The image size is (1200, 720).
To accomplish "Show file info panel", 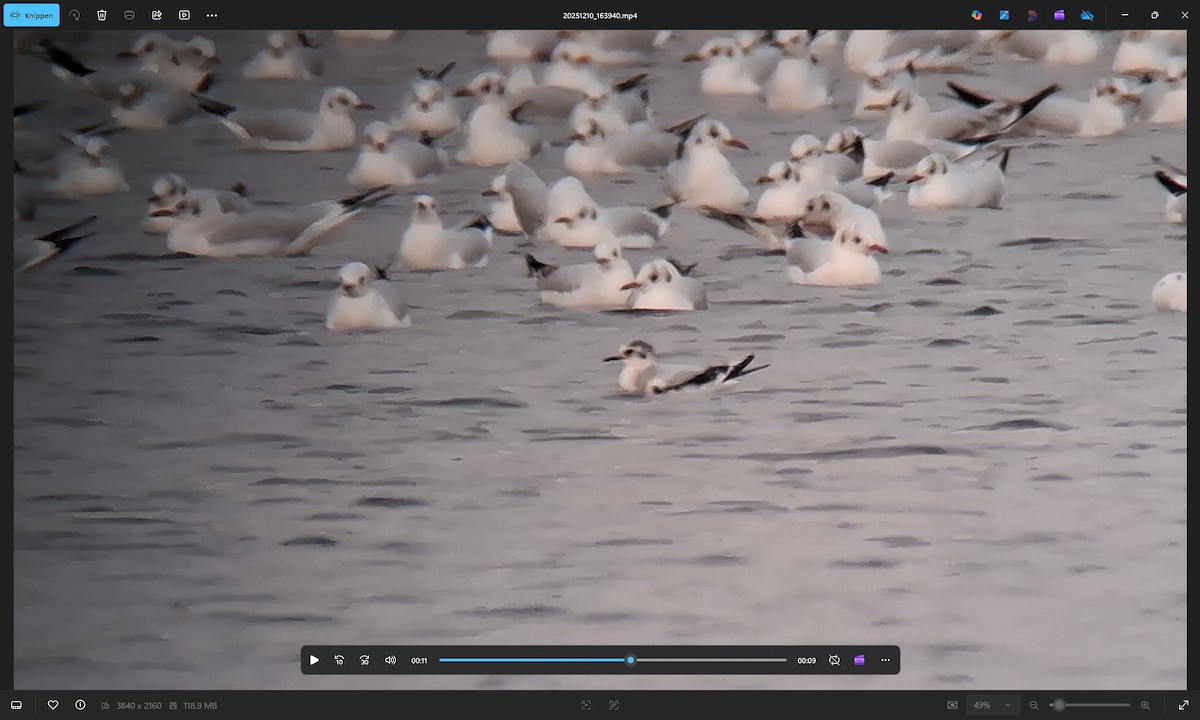I will (80, 705).
